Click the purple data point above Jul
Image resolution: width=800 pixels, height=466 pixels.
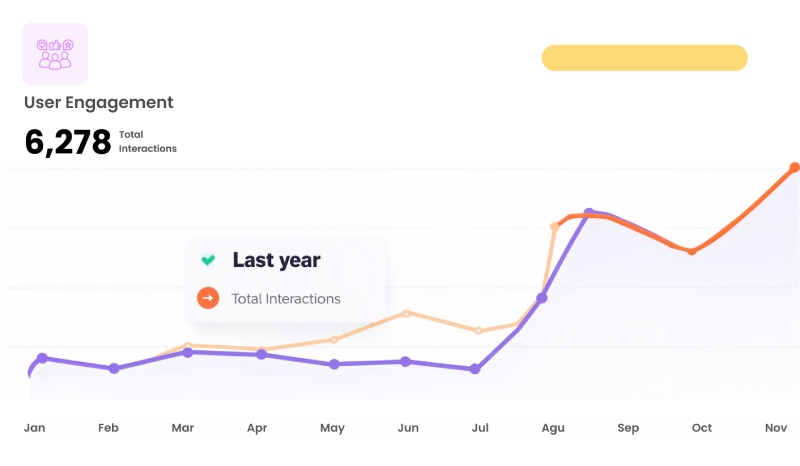[475, 369]
